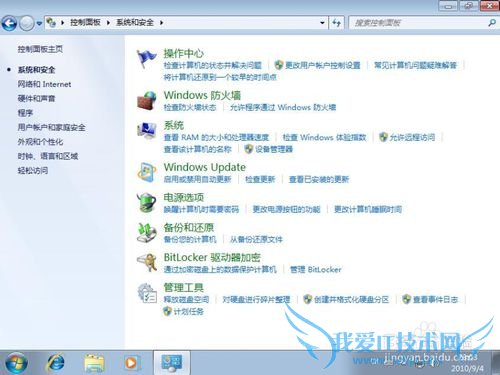Click 唤醒计算机时需要密码 link
Image resolution: width=500 pixels, height=375 pixels.
[x=201, y=209]
